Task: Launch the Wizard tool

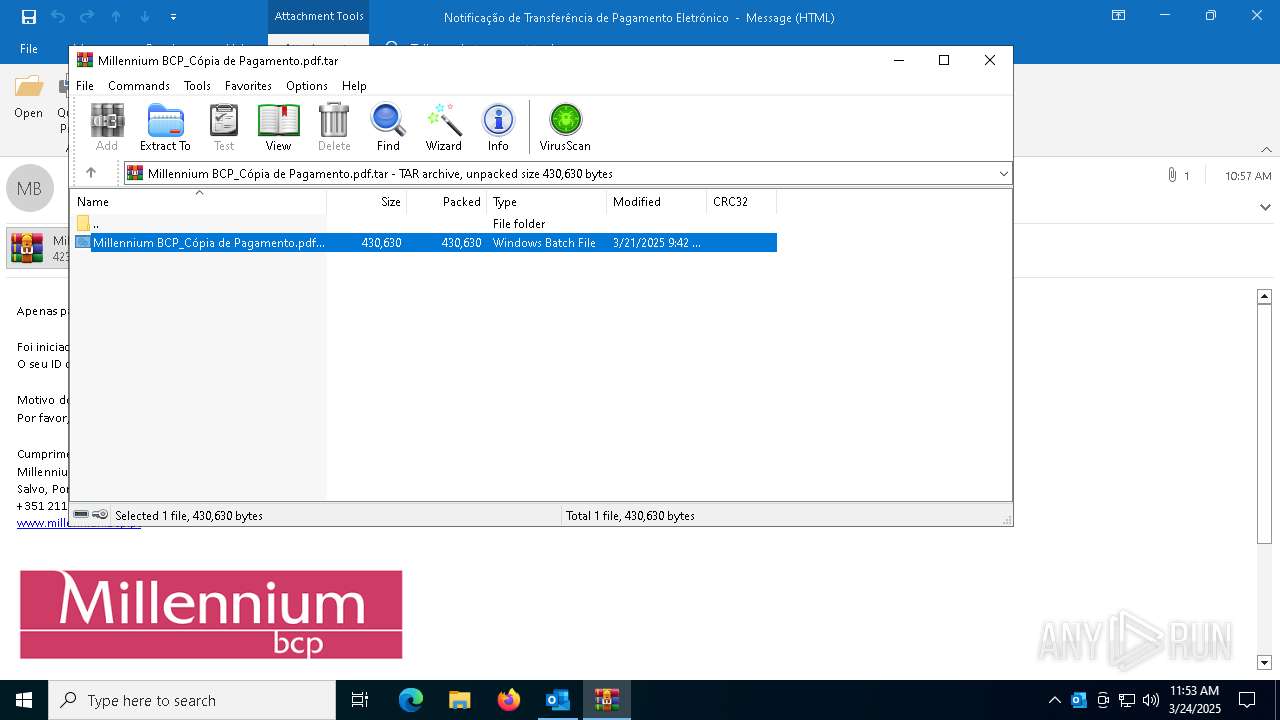Action: tap(444, 127)
